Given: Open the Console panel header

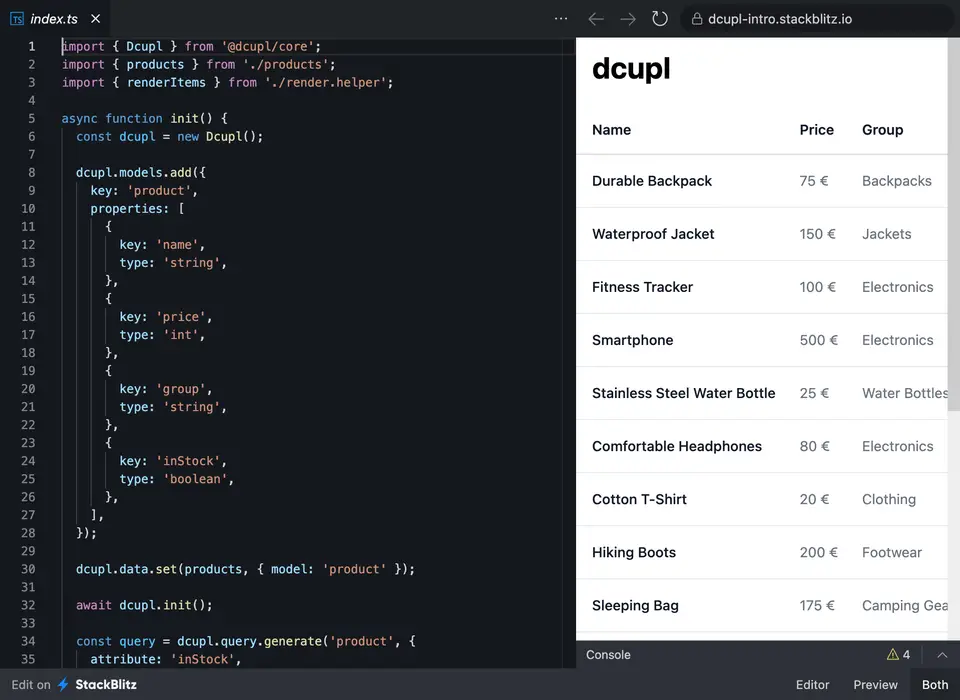Looking at the screenshot, I should [608, 655].
